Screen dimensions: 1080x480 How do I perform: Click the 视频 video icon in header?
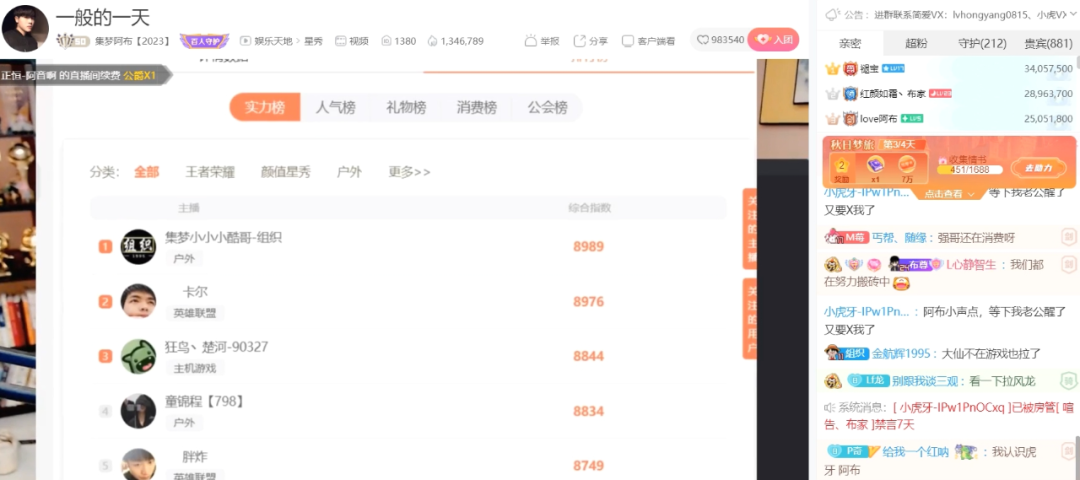(x=341, y=41)
